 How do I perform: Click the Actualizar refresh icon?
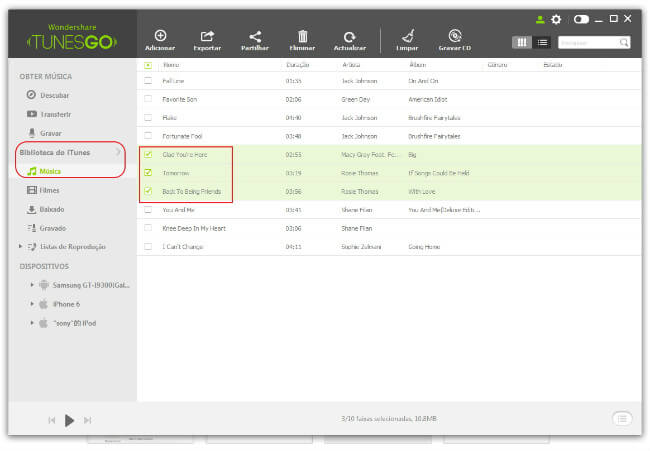349,37
